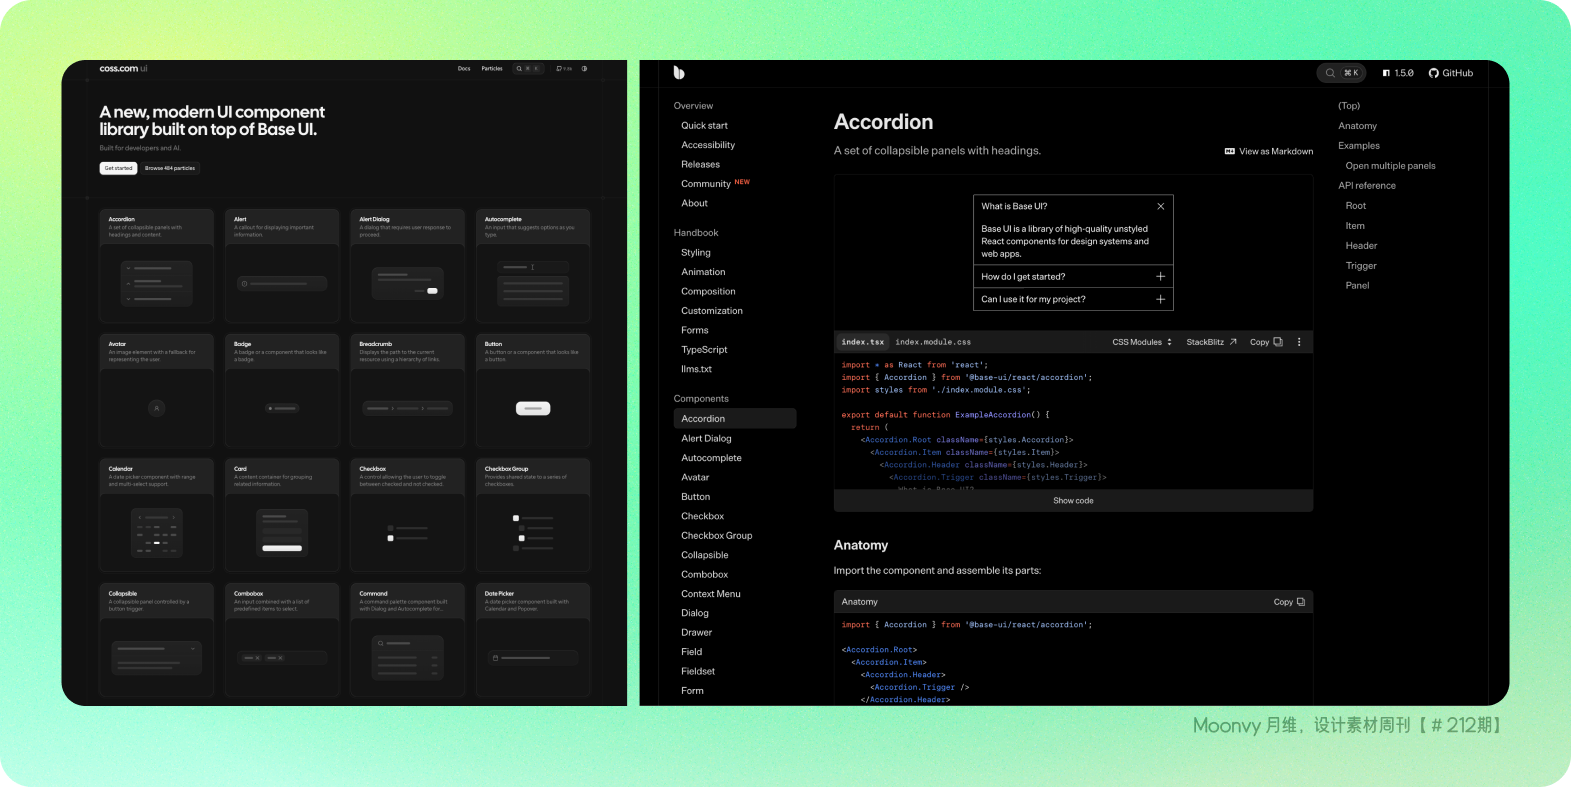1571x787 pixels.
Task: Click the Base UI logo icon
Action: (x=679, y=73)
